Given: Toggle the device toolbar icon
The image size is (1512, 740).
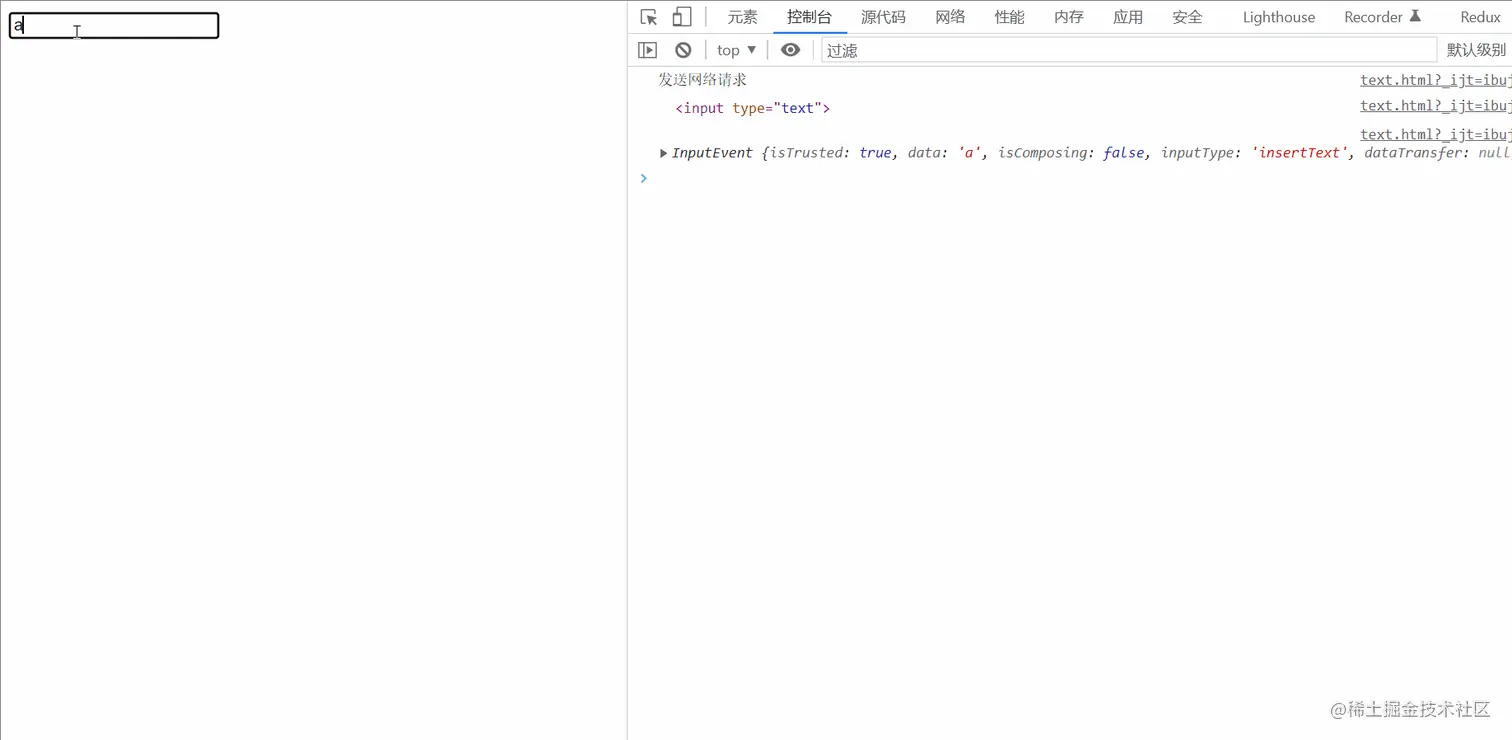Looking at the screenshot, I should coord(682,17).
